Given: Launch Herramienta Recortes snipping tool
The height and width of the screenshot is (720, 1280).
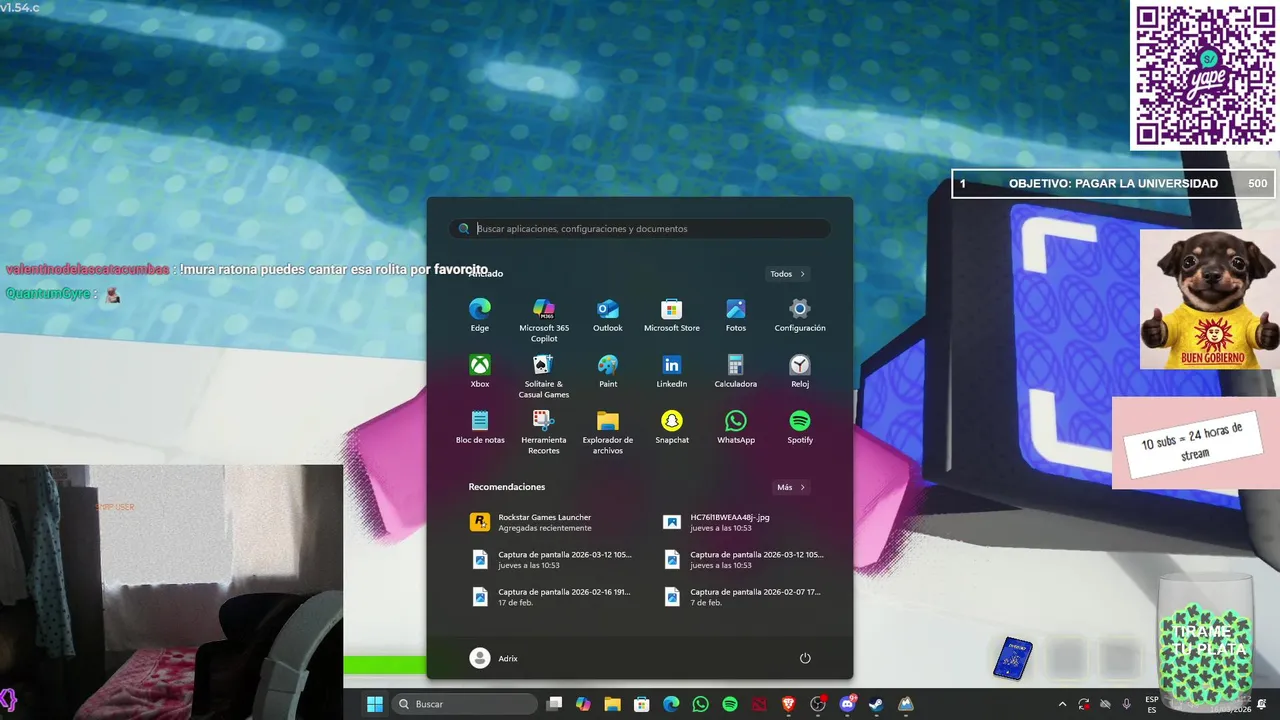Looking at the screenshot, I should 544,432.
